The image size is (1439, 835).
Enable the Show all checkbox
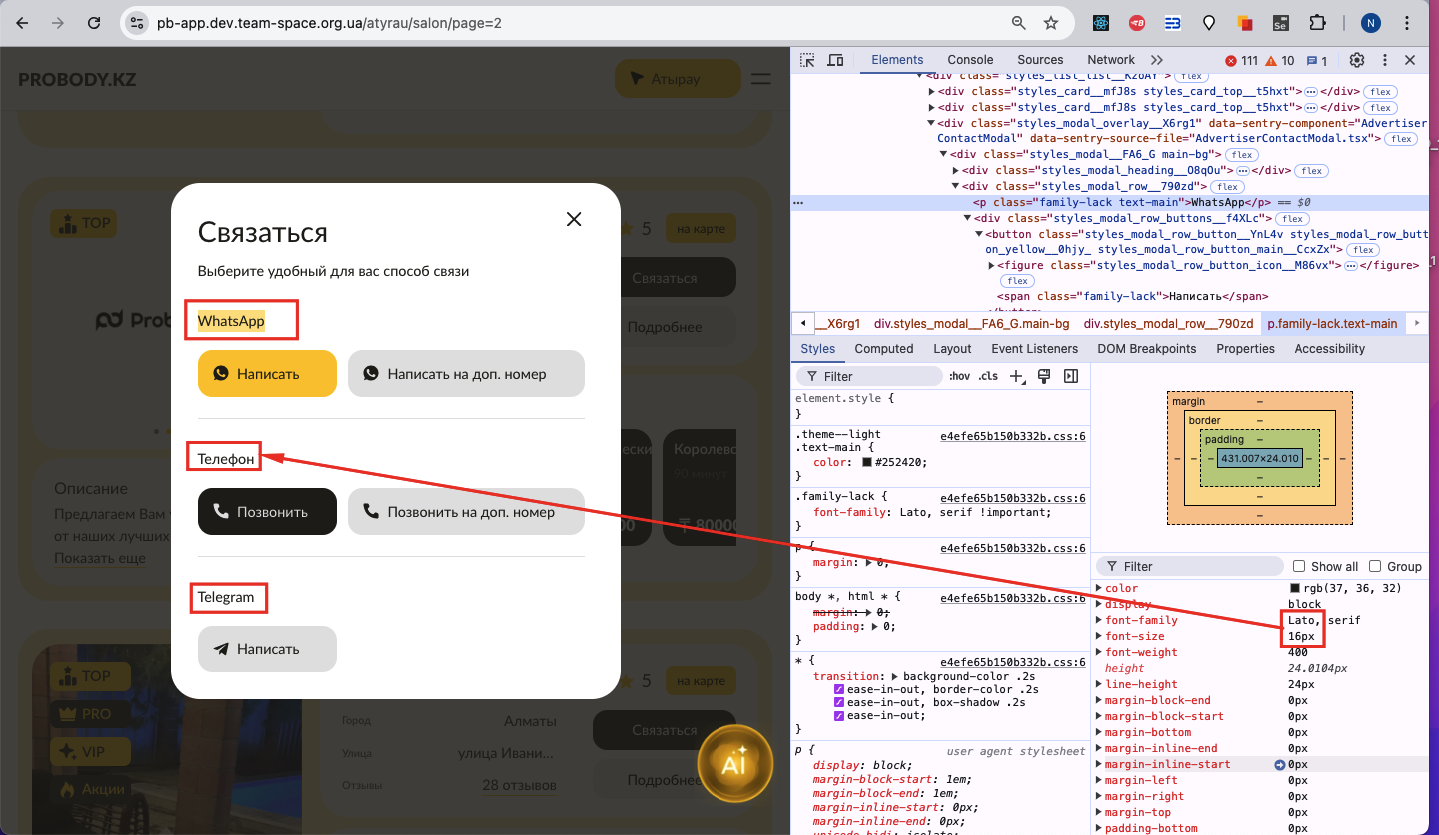(x=1299, y=566)
